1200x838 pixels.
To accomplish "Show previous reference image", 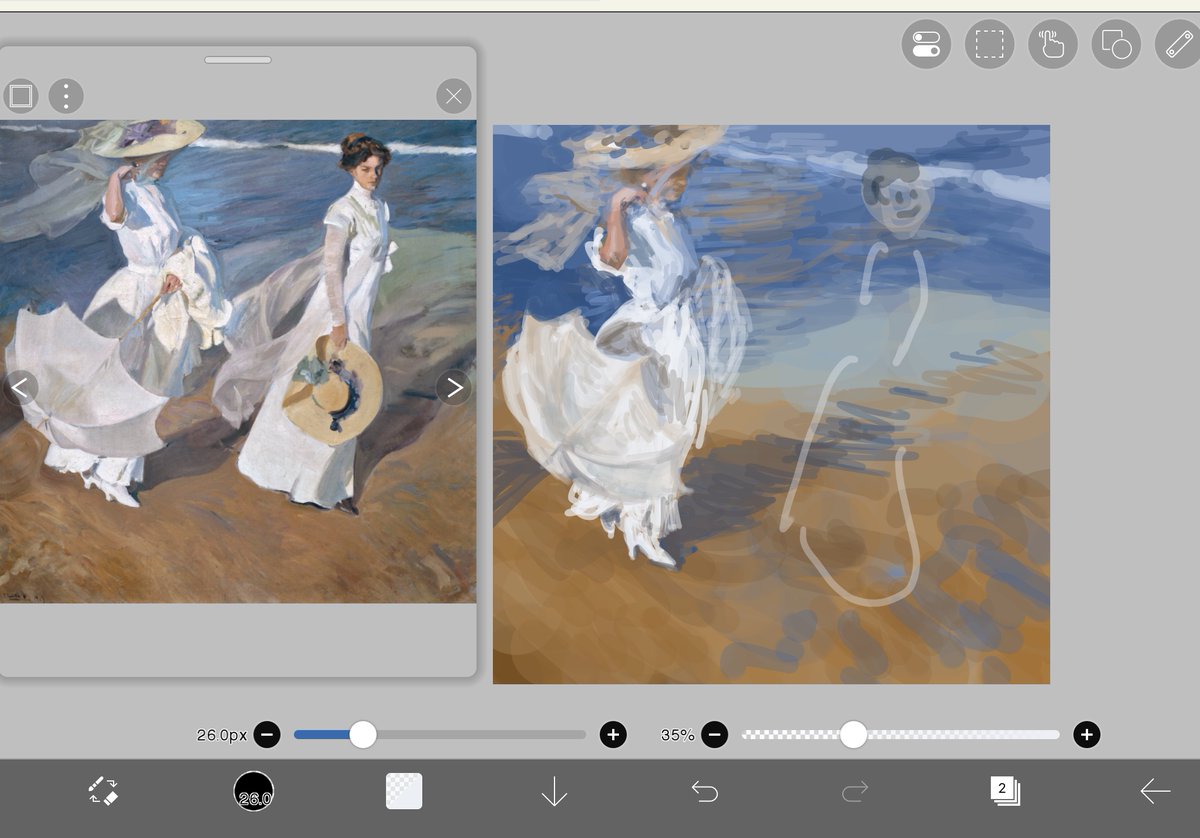I will click(20, 387).
